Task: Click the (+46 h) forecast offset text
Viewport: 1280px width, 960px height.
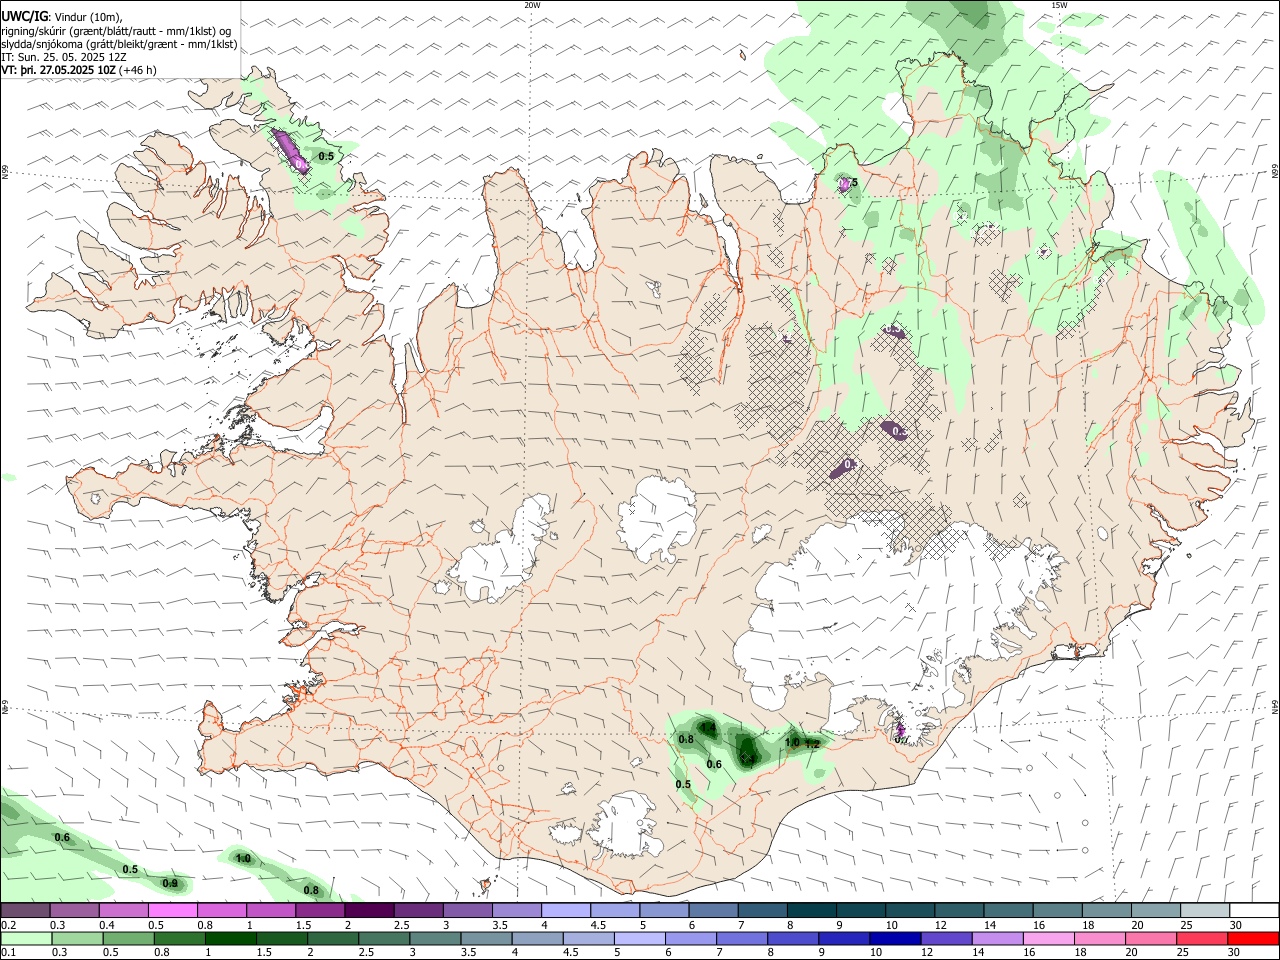Action: pyautogui.click(x=138, y=70)
